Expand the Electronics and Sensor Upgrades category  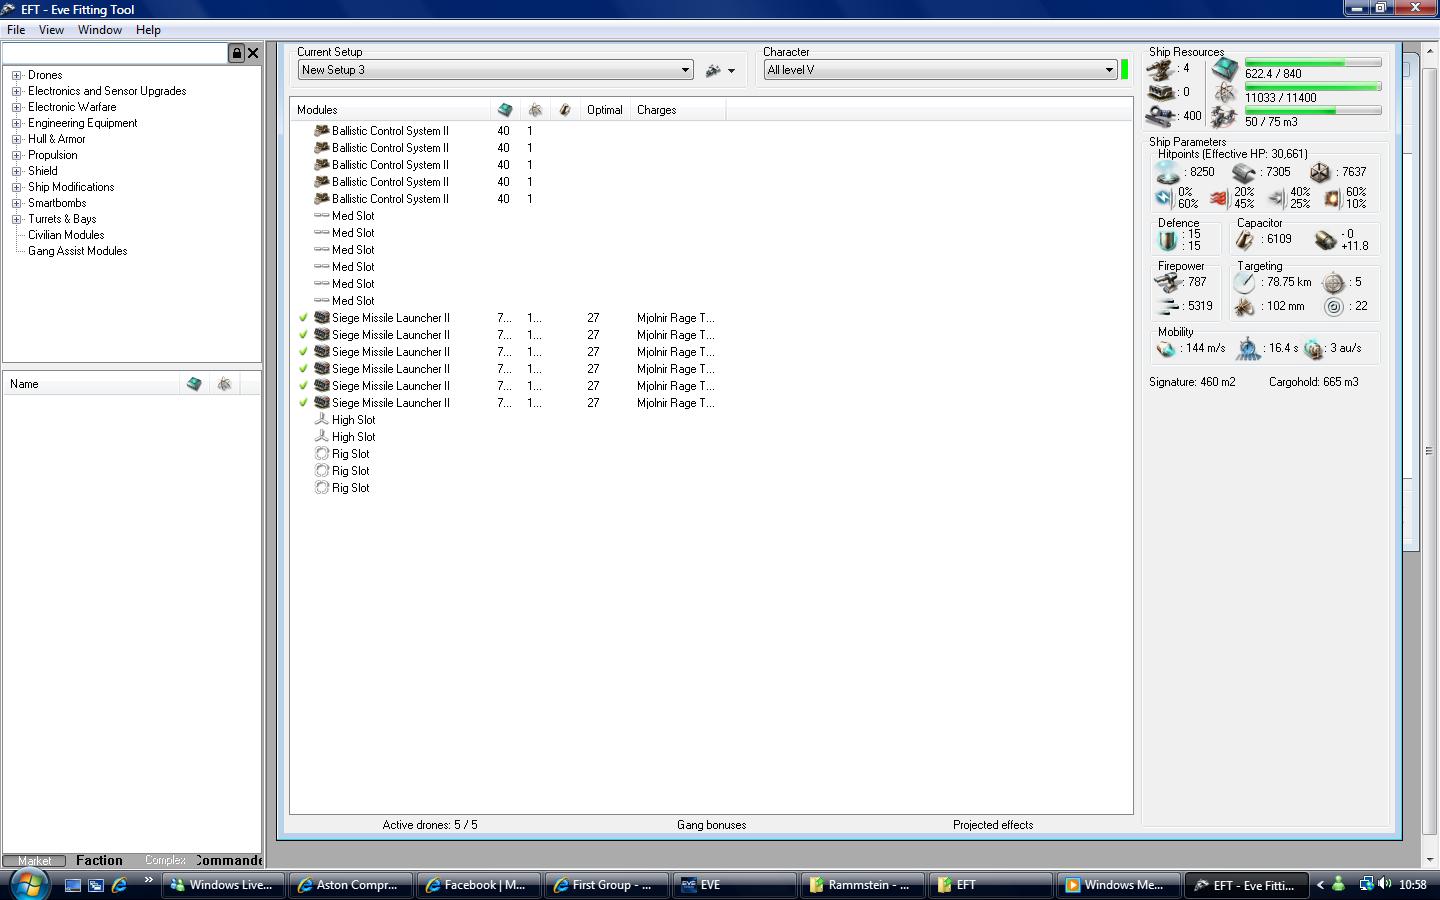coord(16,91)
